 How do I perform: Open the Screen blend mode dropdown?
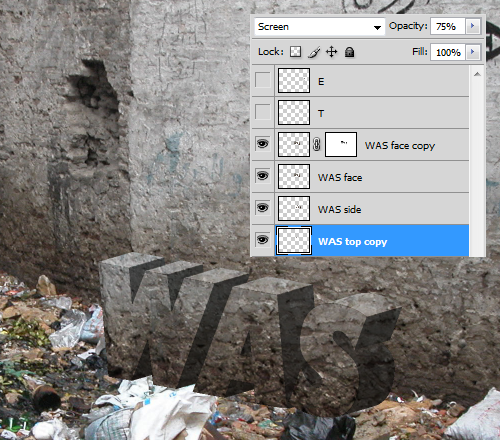319,27
